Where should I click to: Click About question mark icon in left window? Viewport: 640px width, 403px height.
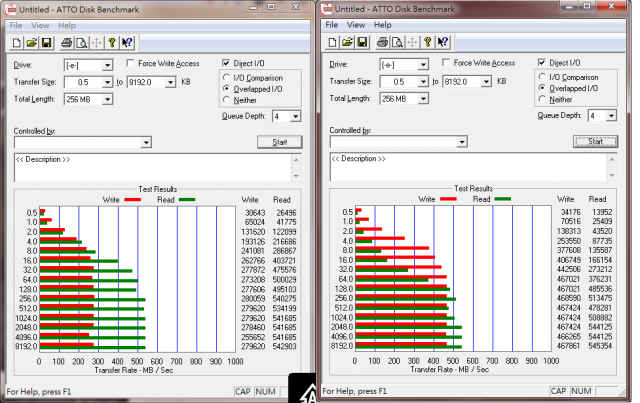click(x=111, y=43)
